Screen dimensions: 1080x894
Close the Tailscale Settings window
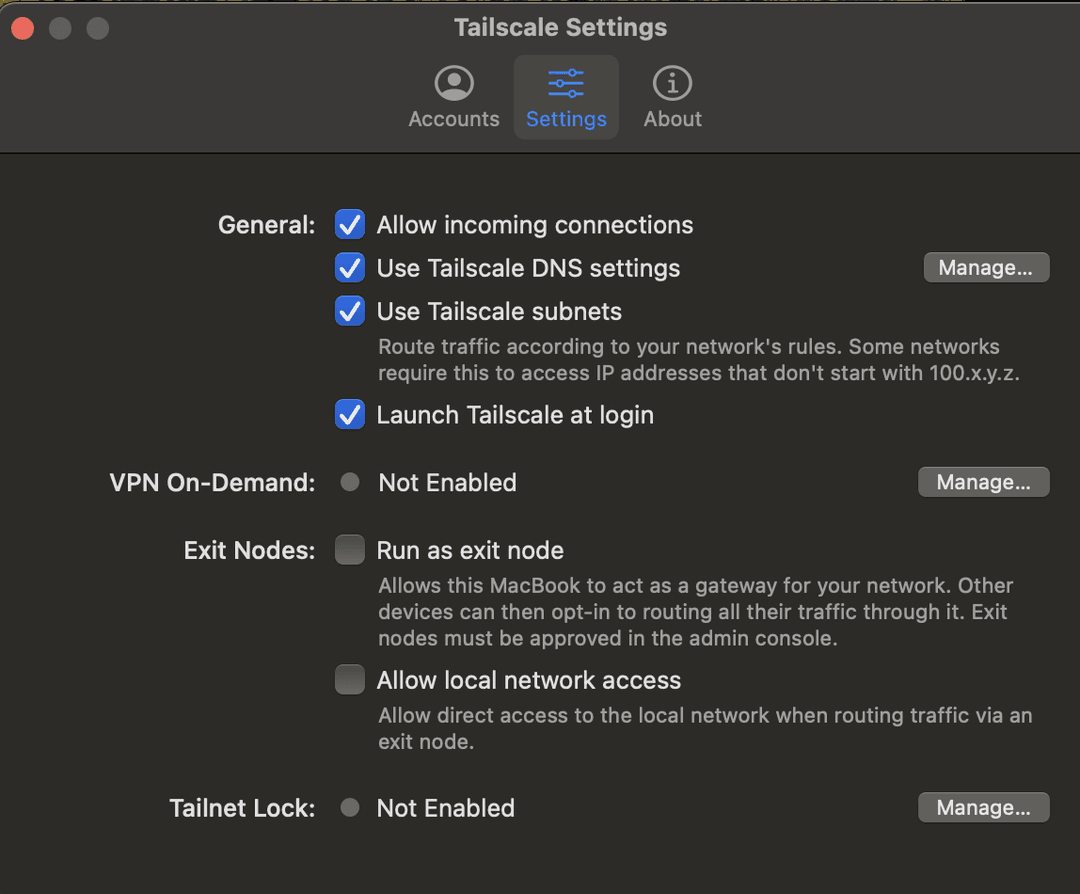click(22, 28)
